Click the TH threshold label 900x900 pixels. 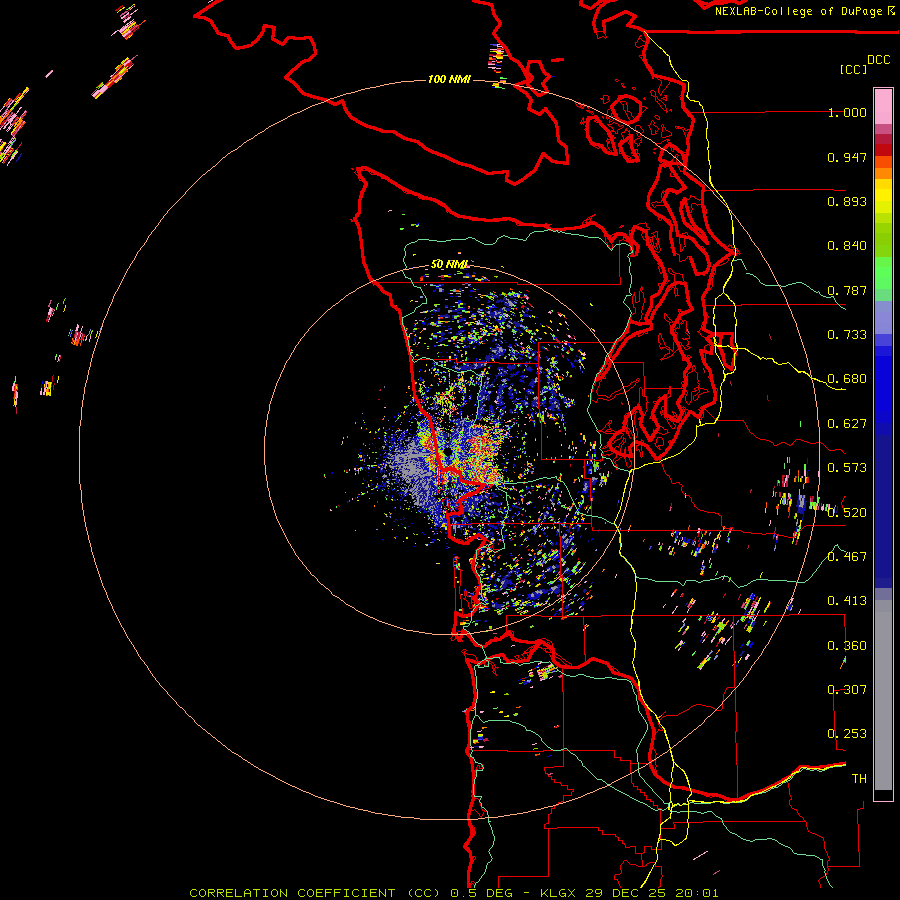pos(859,779)
